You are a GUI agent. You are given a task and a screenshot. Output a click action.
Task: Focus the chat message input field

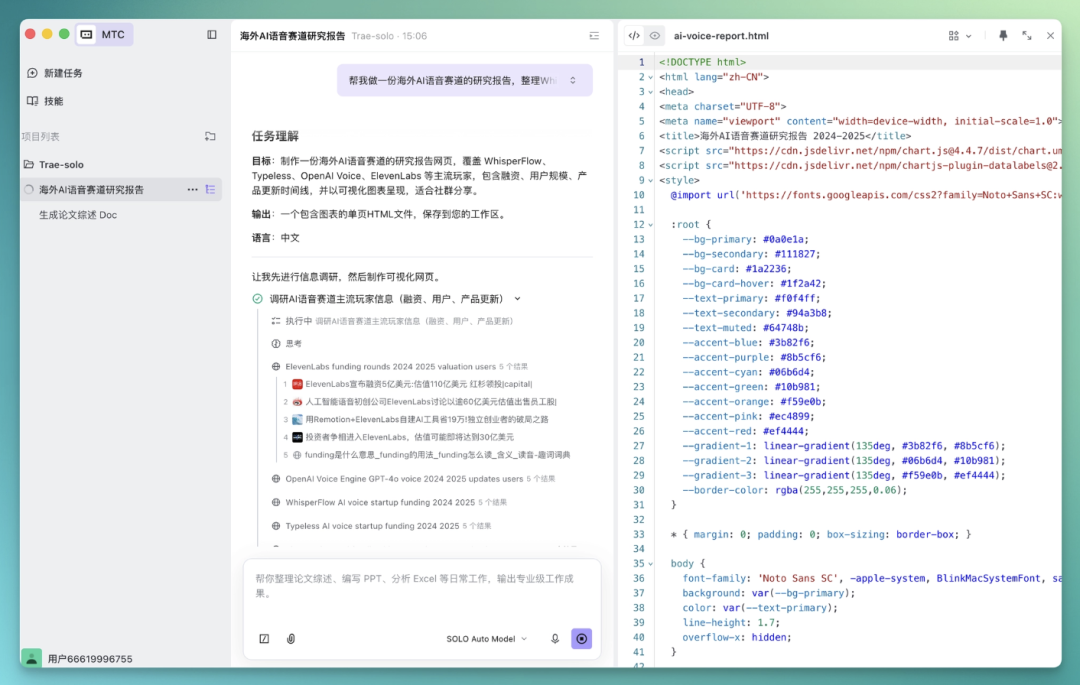click(x=422, y=587)
